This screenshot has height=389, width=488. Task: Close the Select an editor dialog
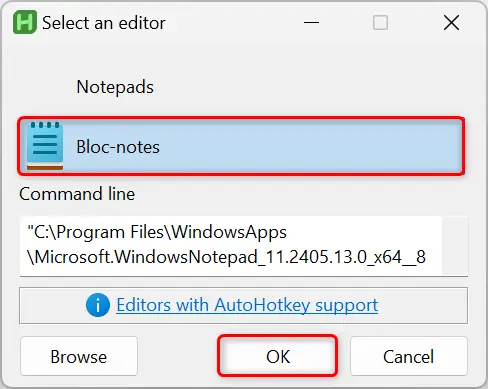pos(451,23)
